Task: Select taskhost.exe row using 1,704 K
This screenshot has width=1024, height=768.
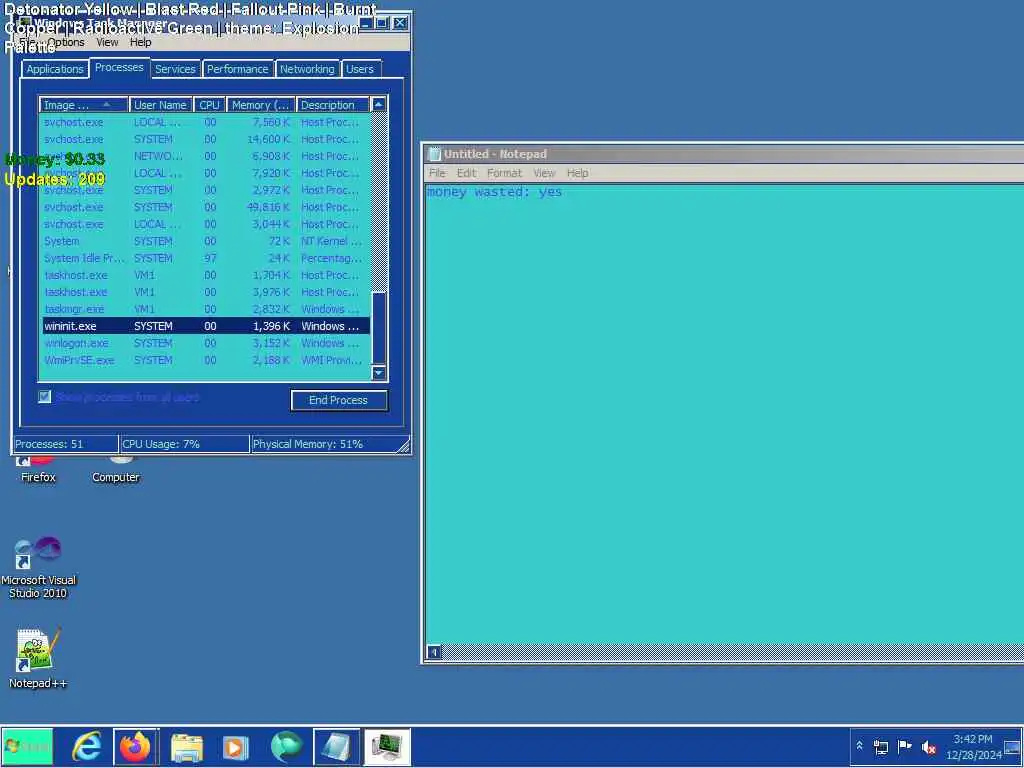Action: (205, 275)
